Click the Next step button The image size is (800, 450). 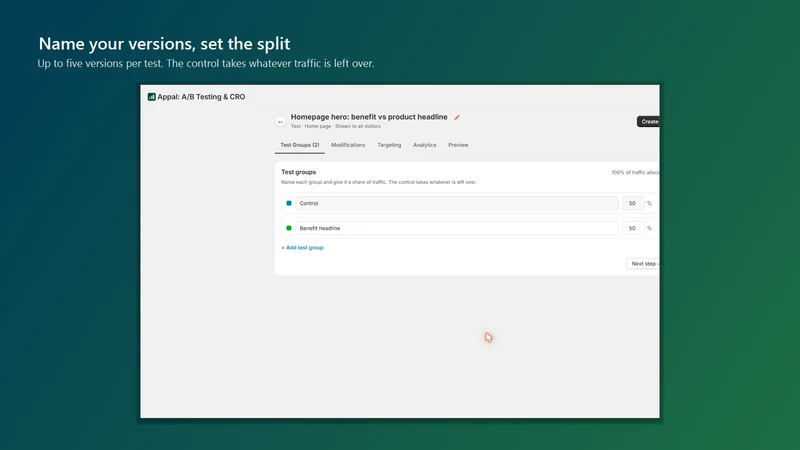pyautogui.click(x=643, y=264)
